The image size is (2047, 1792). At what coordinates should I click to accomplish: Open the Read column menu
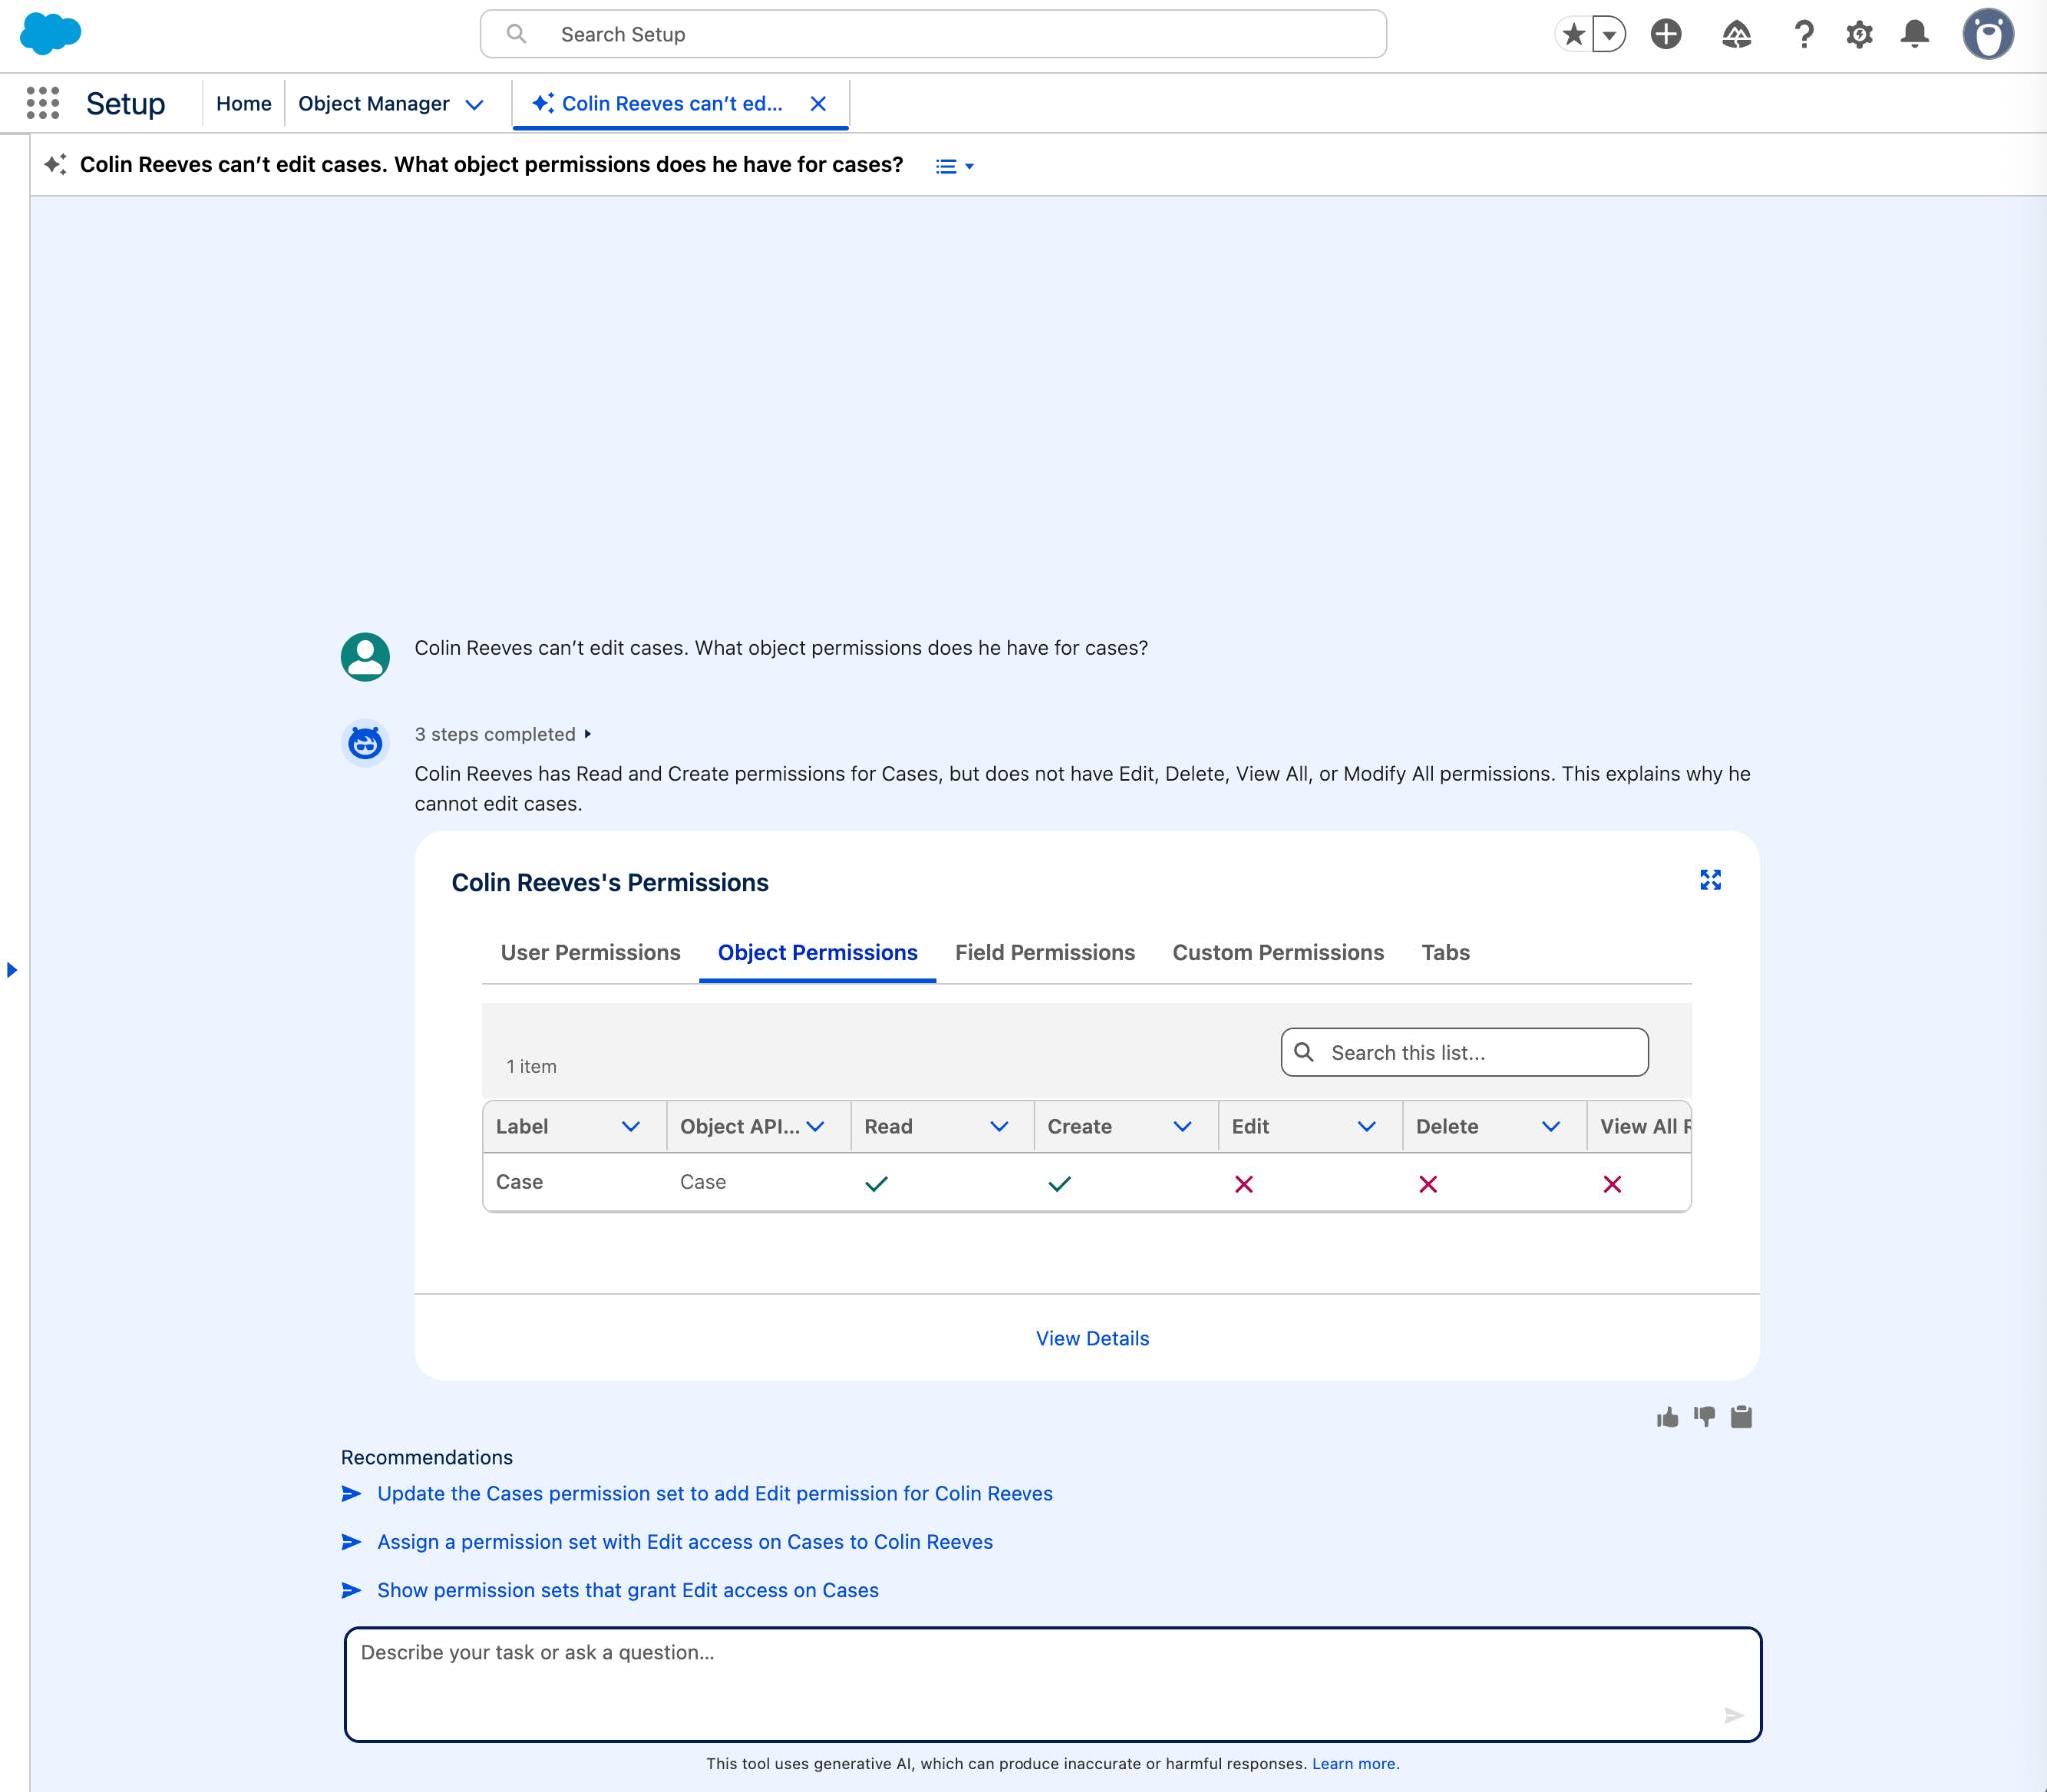click(x=998, y=1127)
